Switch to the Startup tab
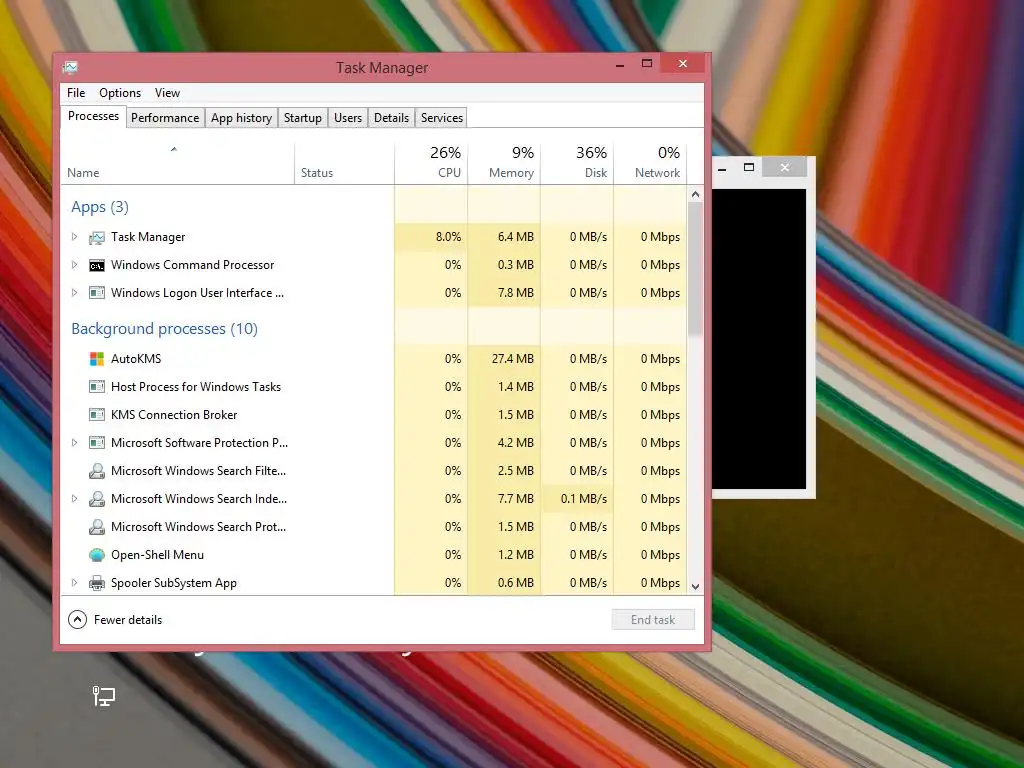This screenshot has height=768, width=1024. 302,118
